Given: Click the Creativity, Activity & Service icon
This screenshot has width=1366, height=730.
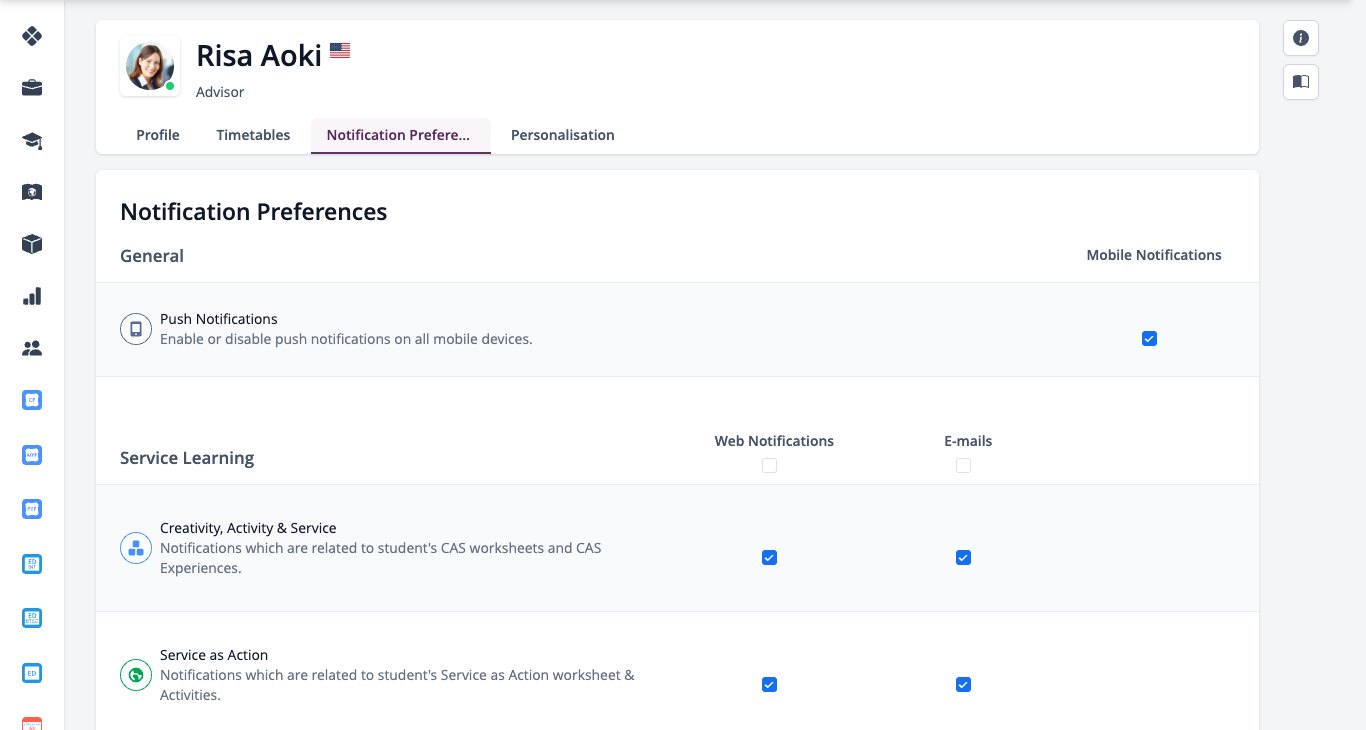Looking at the screenshot, I should (x=136, y=548).
